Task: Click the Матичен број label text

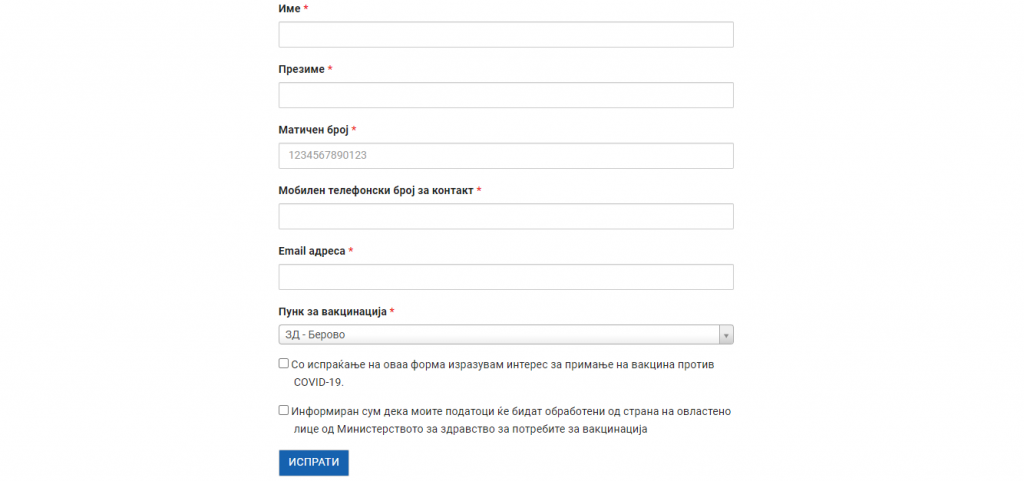Action: tap(313, 130)
